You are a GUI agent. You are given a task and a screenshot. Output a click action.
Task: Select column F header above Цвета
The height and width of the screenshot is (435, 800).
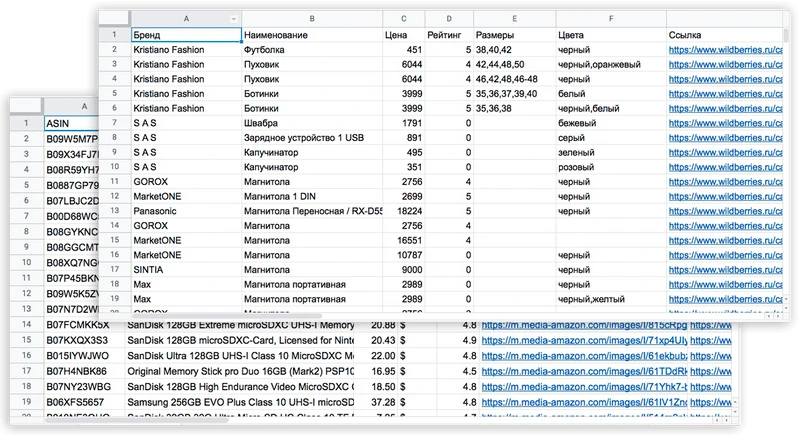[x=610, y=19]
